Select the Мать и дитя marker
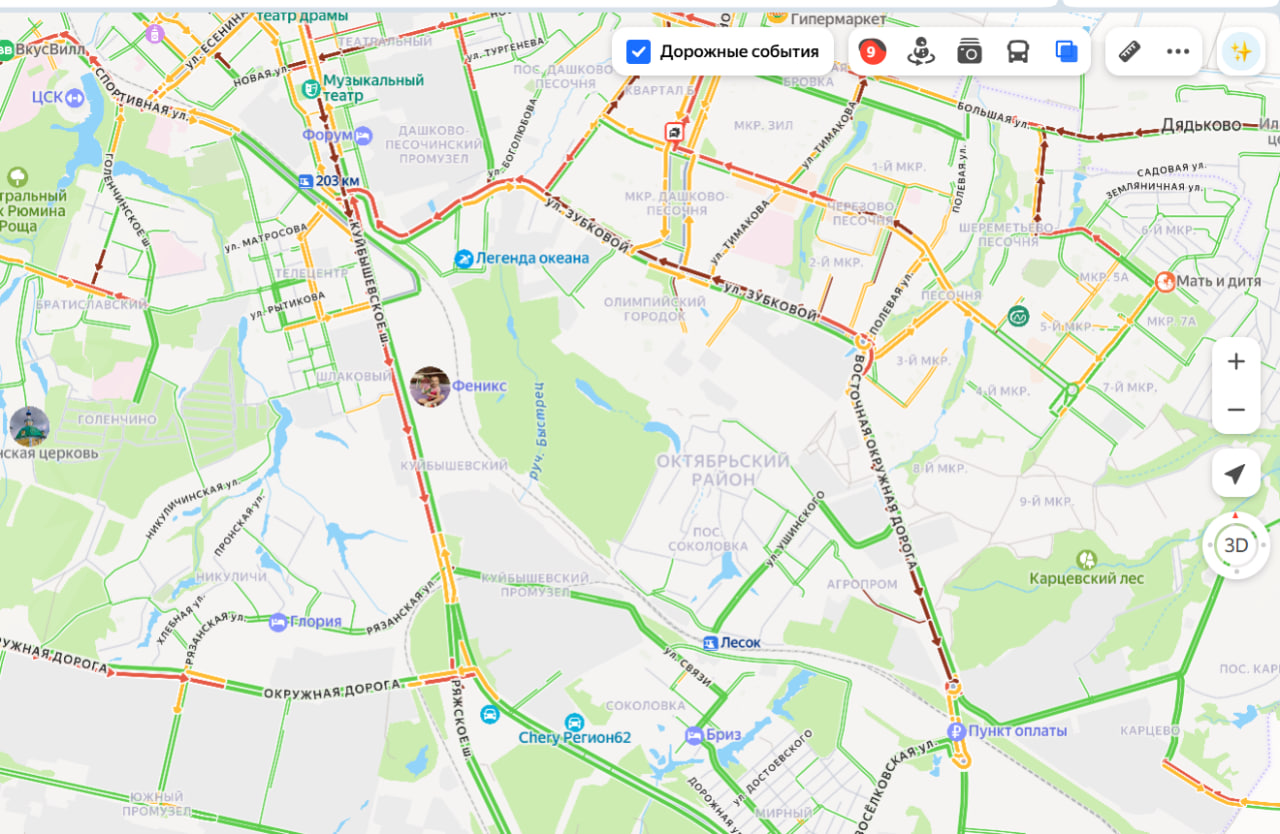The height and width of the screenshot is (834, 1280). 1165,282
